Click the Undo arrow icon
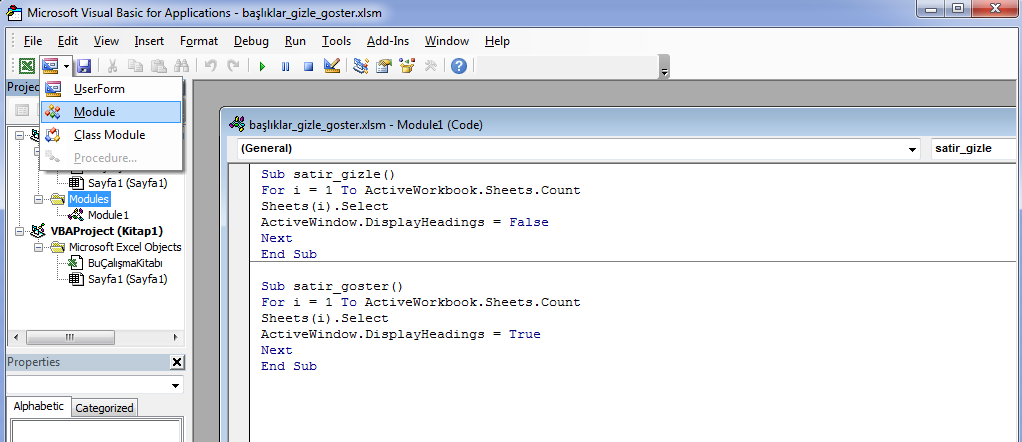This screenshot has height=442, width=1022. pyautogui.click(x=210, y=66)
